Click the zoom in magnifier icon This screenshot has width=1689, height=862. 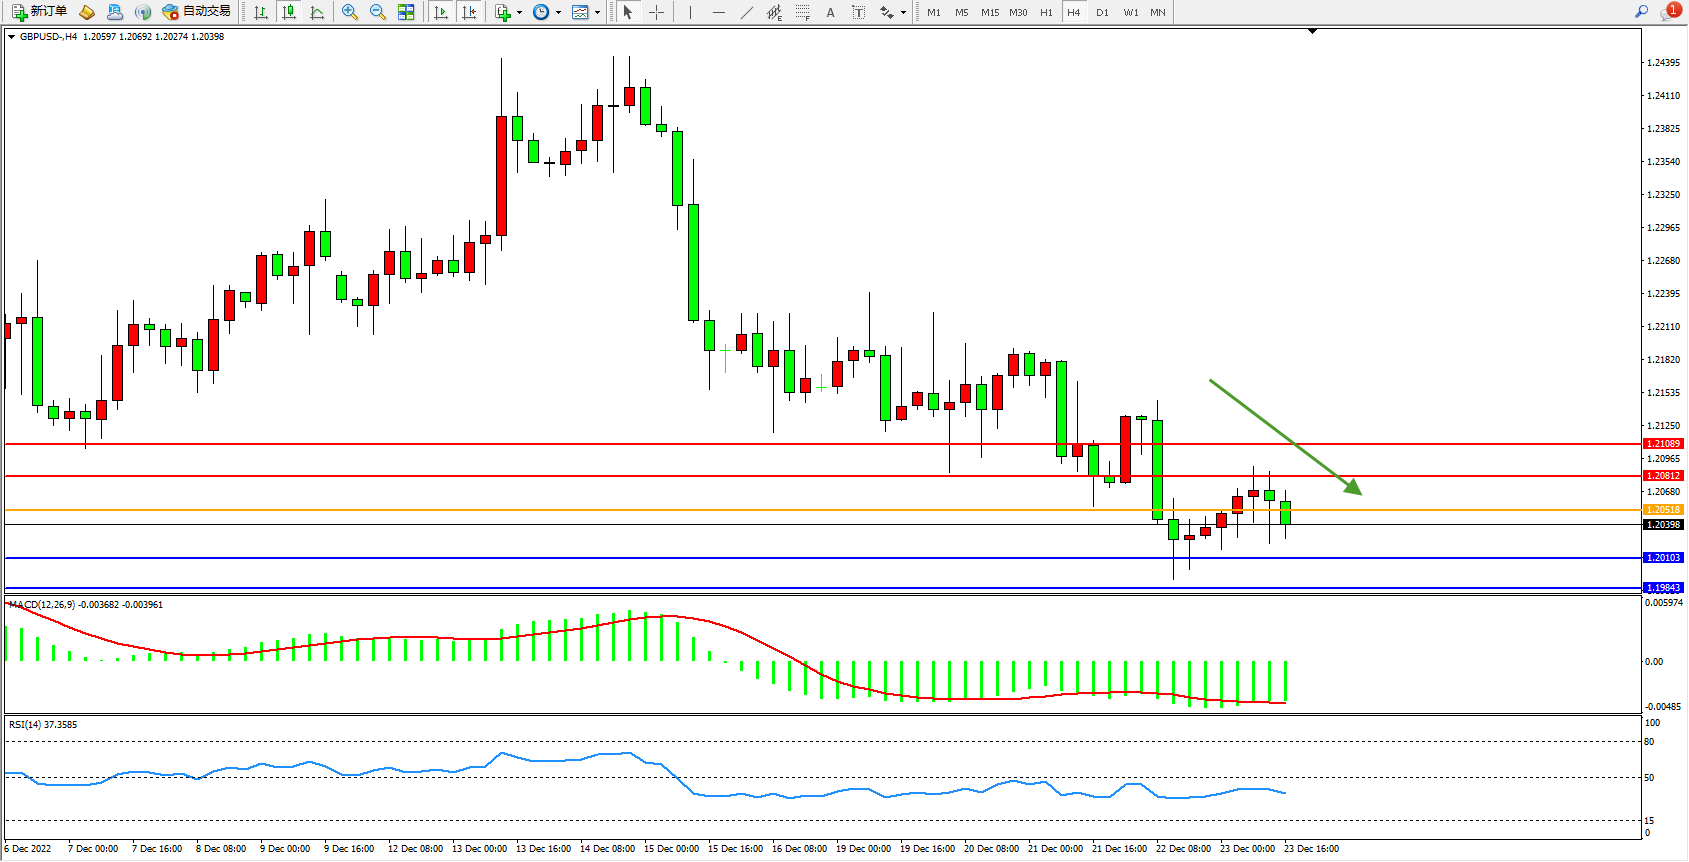click(x=349, y=12)
